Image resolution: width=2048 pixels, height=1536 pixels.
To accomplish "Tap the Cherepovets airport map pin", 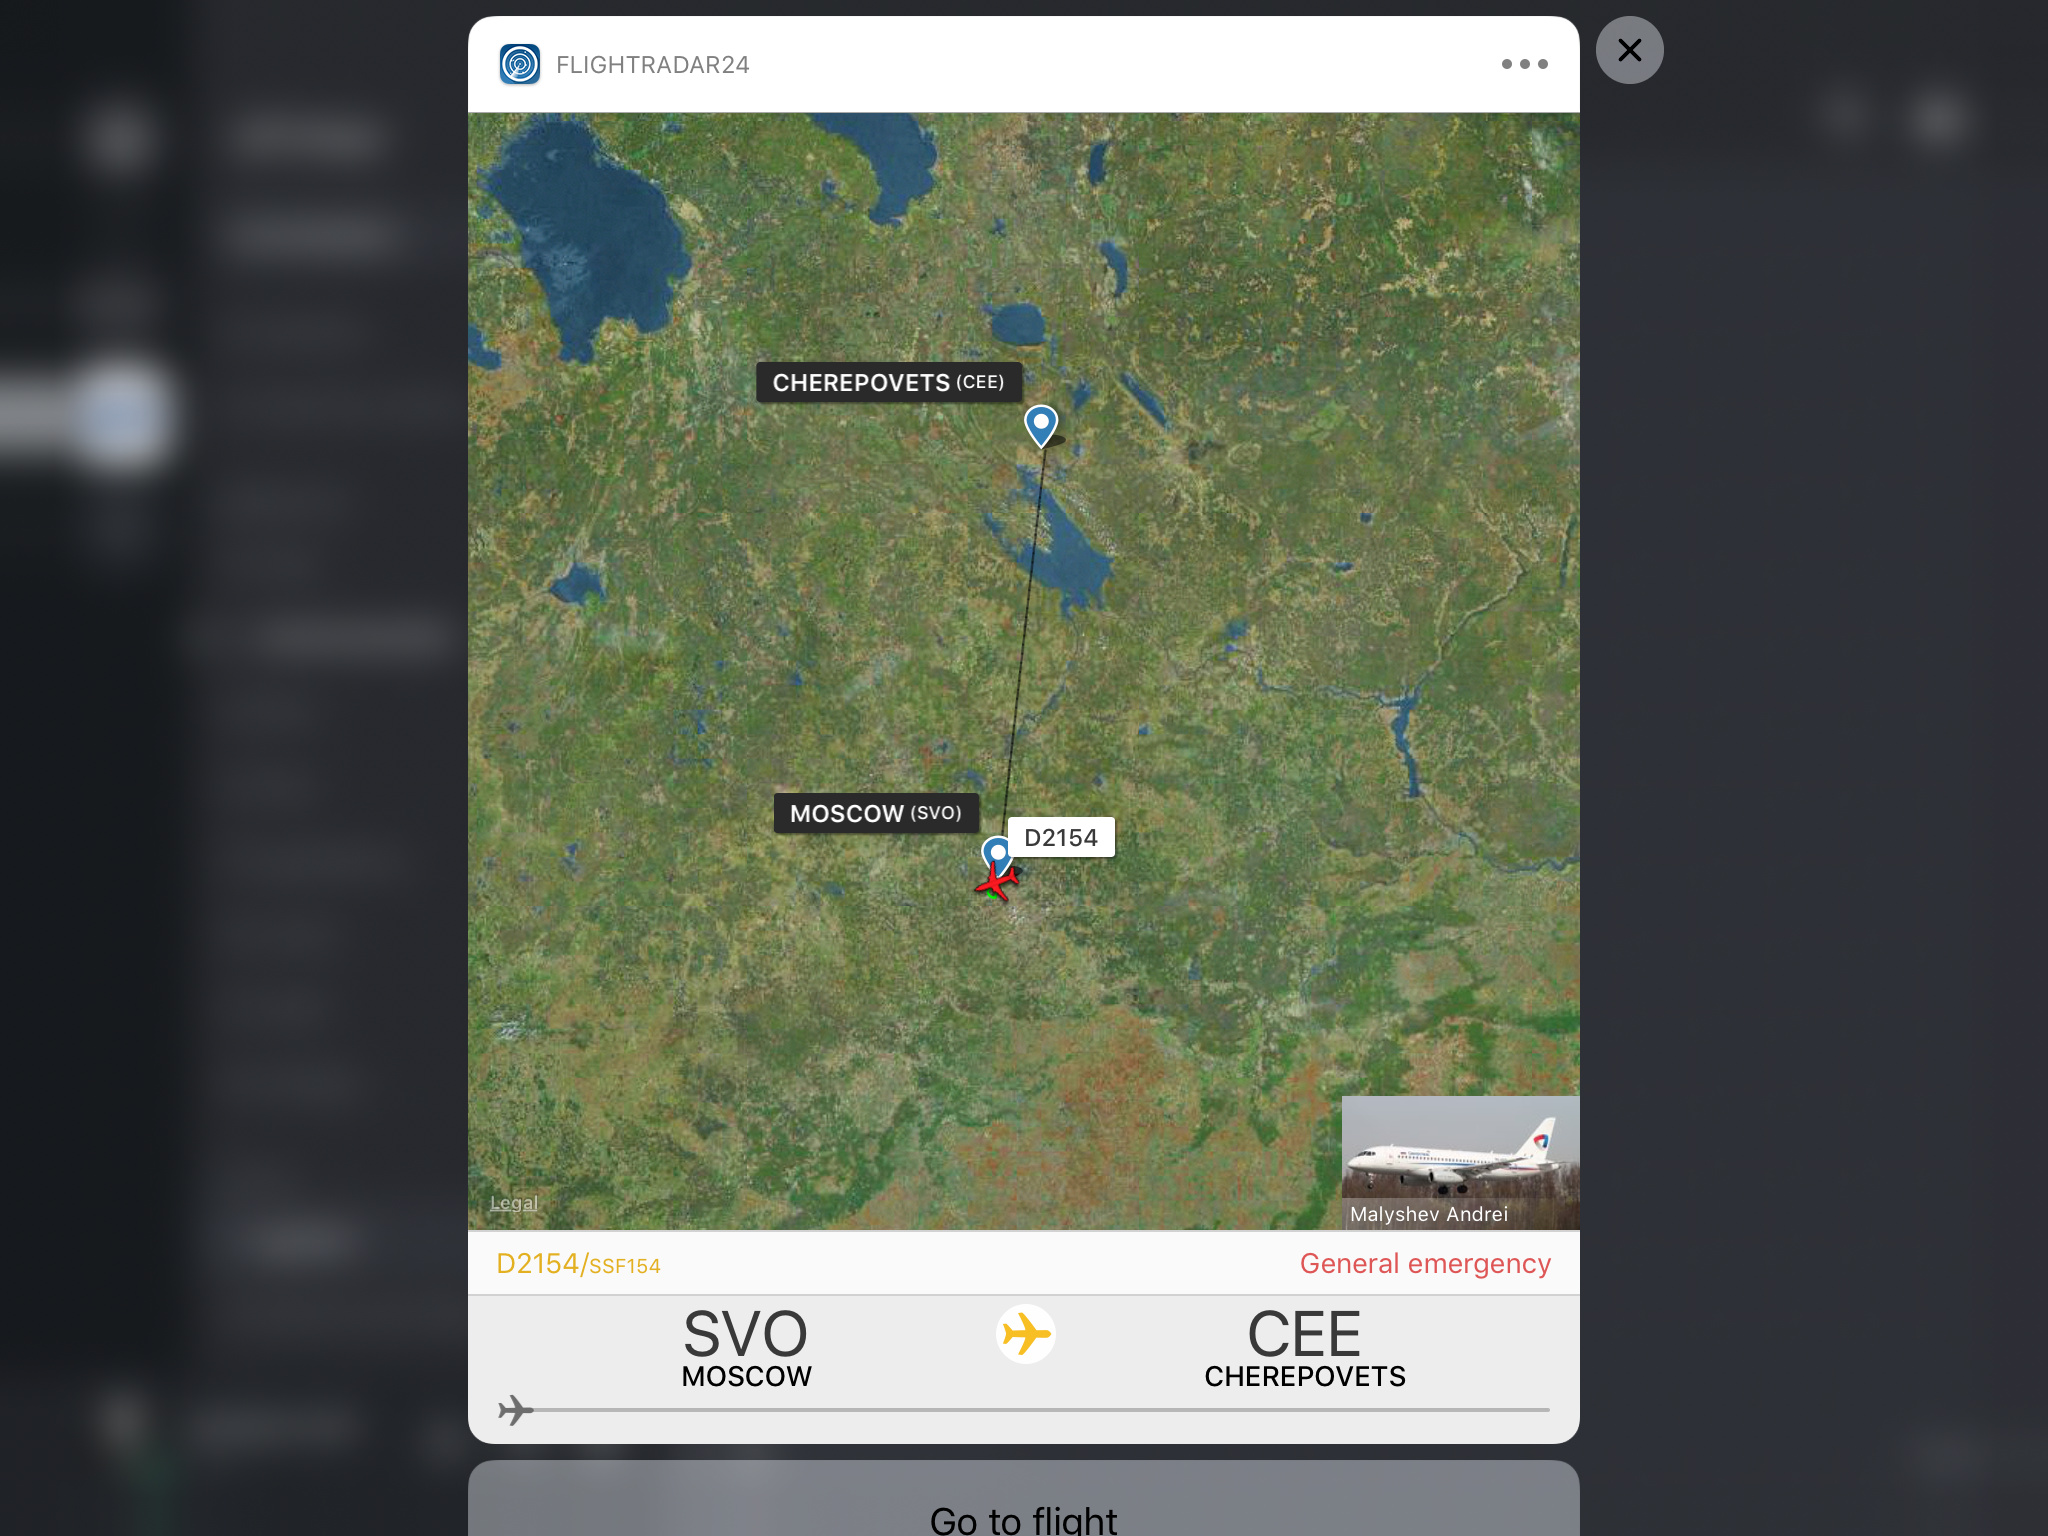I will pyautogui.click(x=1041, y=425).
